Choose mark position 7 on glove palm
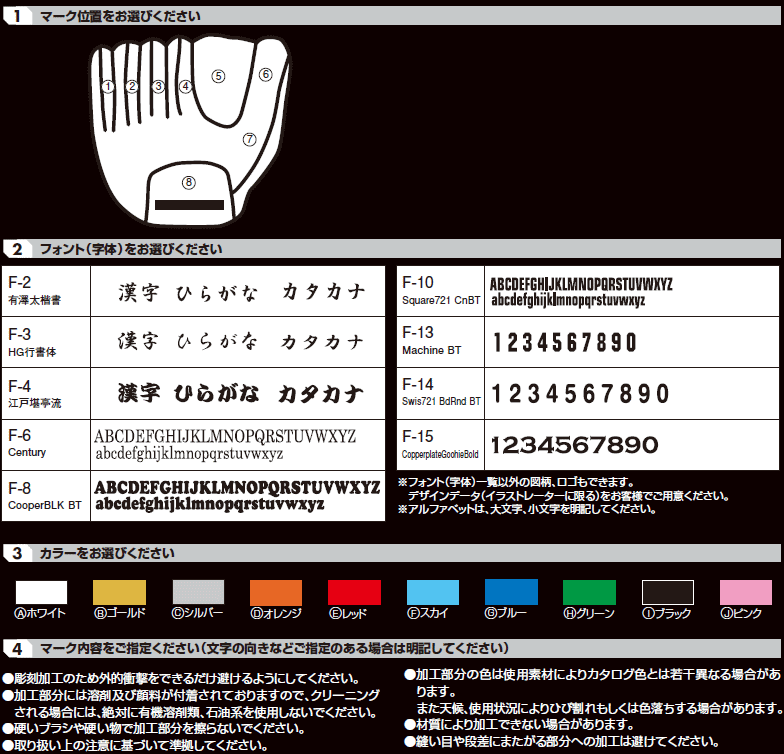This screenshot has height=754, width=784. [249, 139]
